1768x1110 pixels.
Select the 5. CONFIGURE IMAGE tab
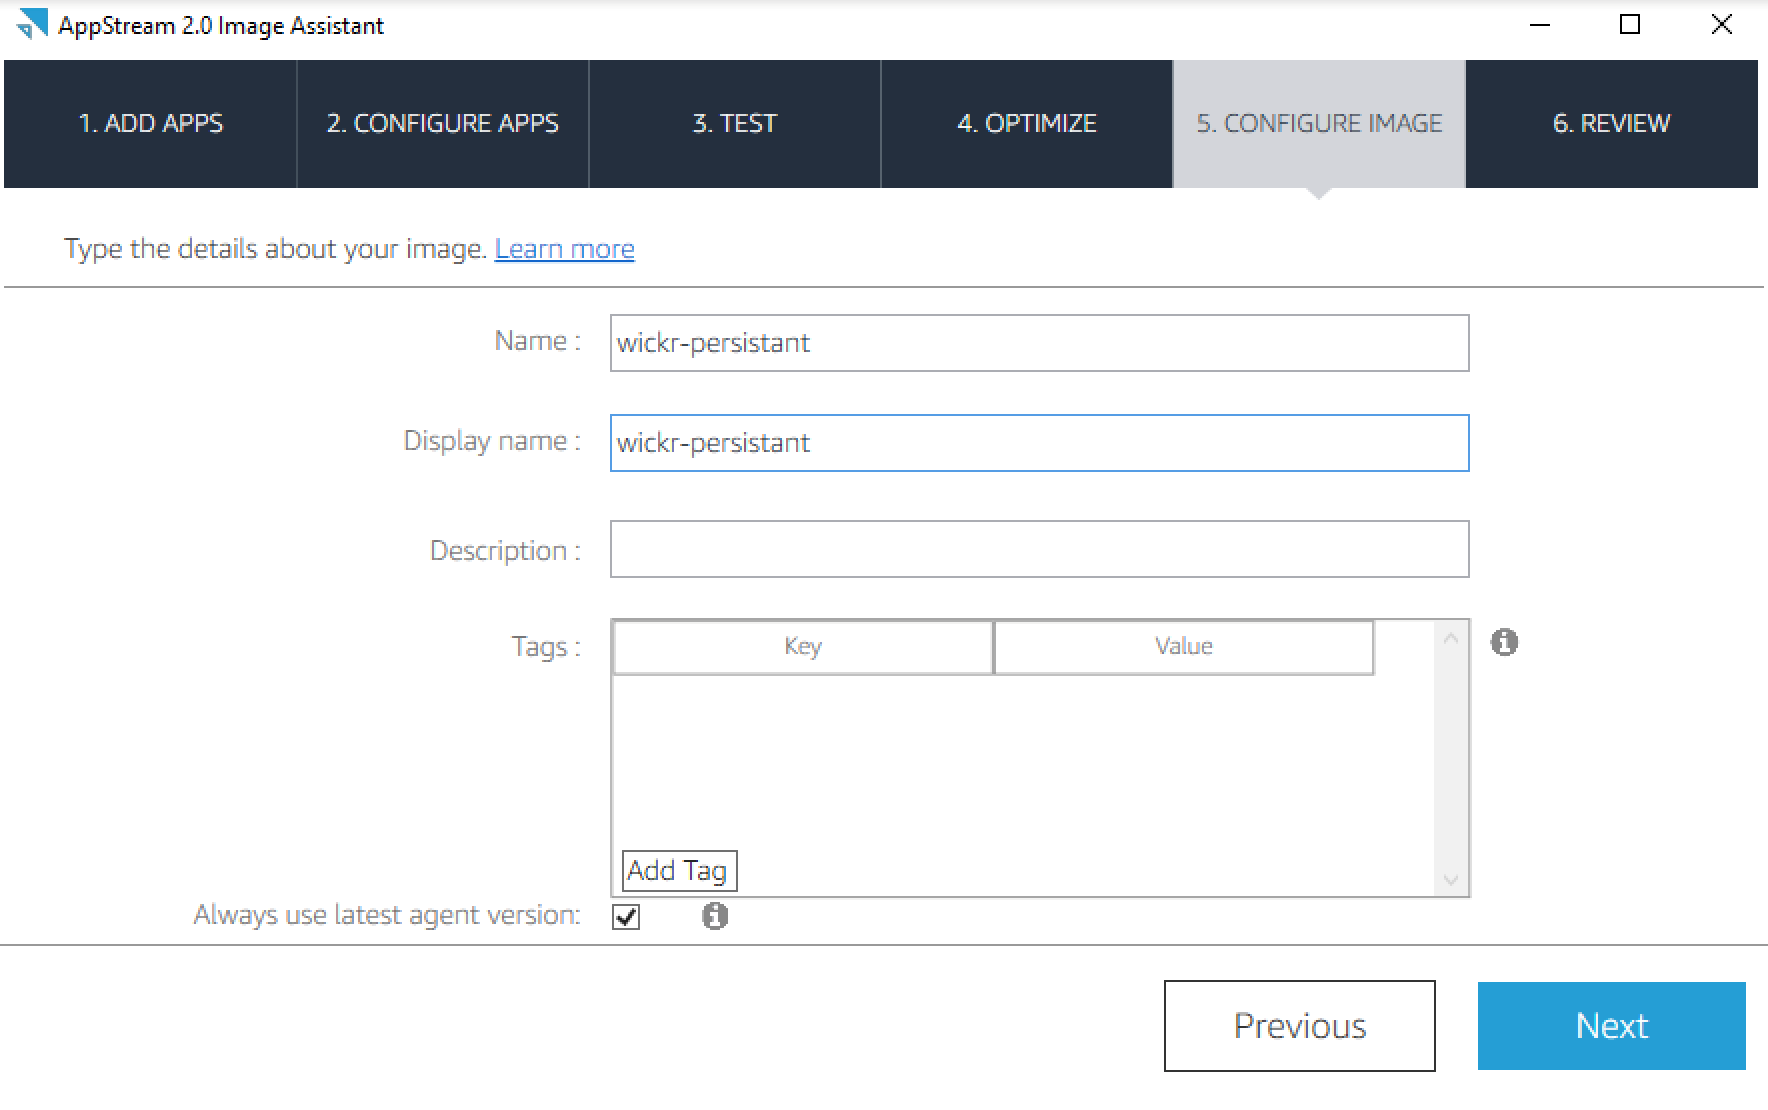click(x=1319, y=123)
